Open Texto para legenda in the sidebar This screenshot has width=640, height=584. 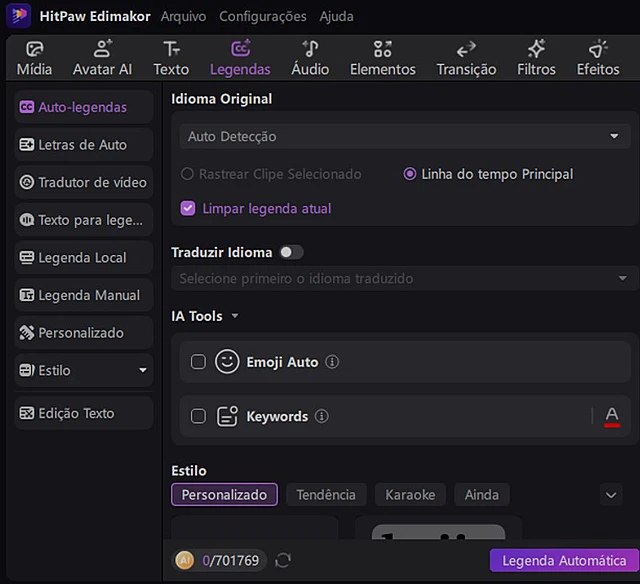click(84, 220)
